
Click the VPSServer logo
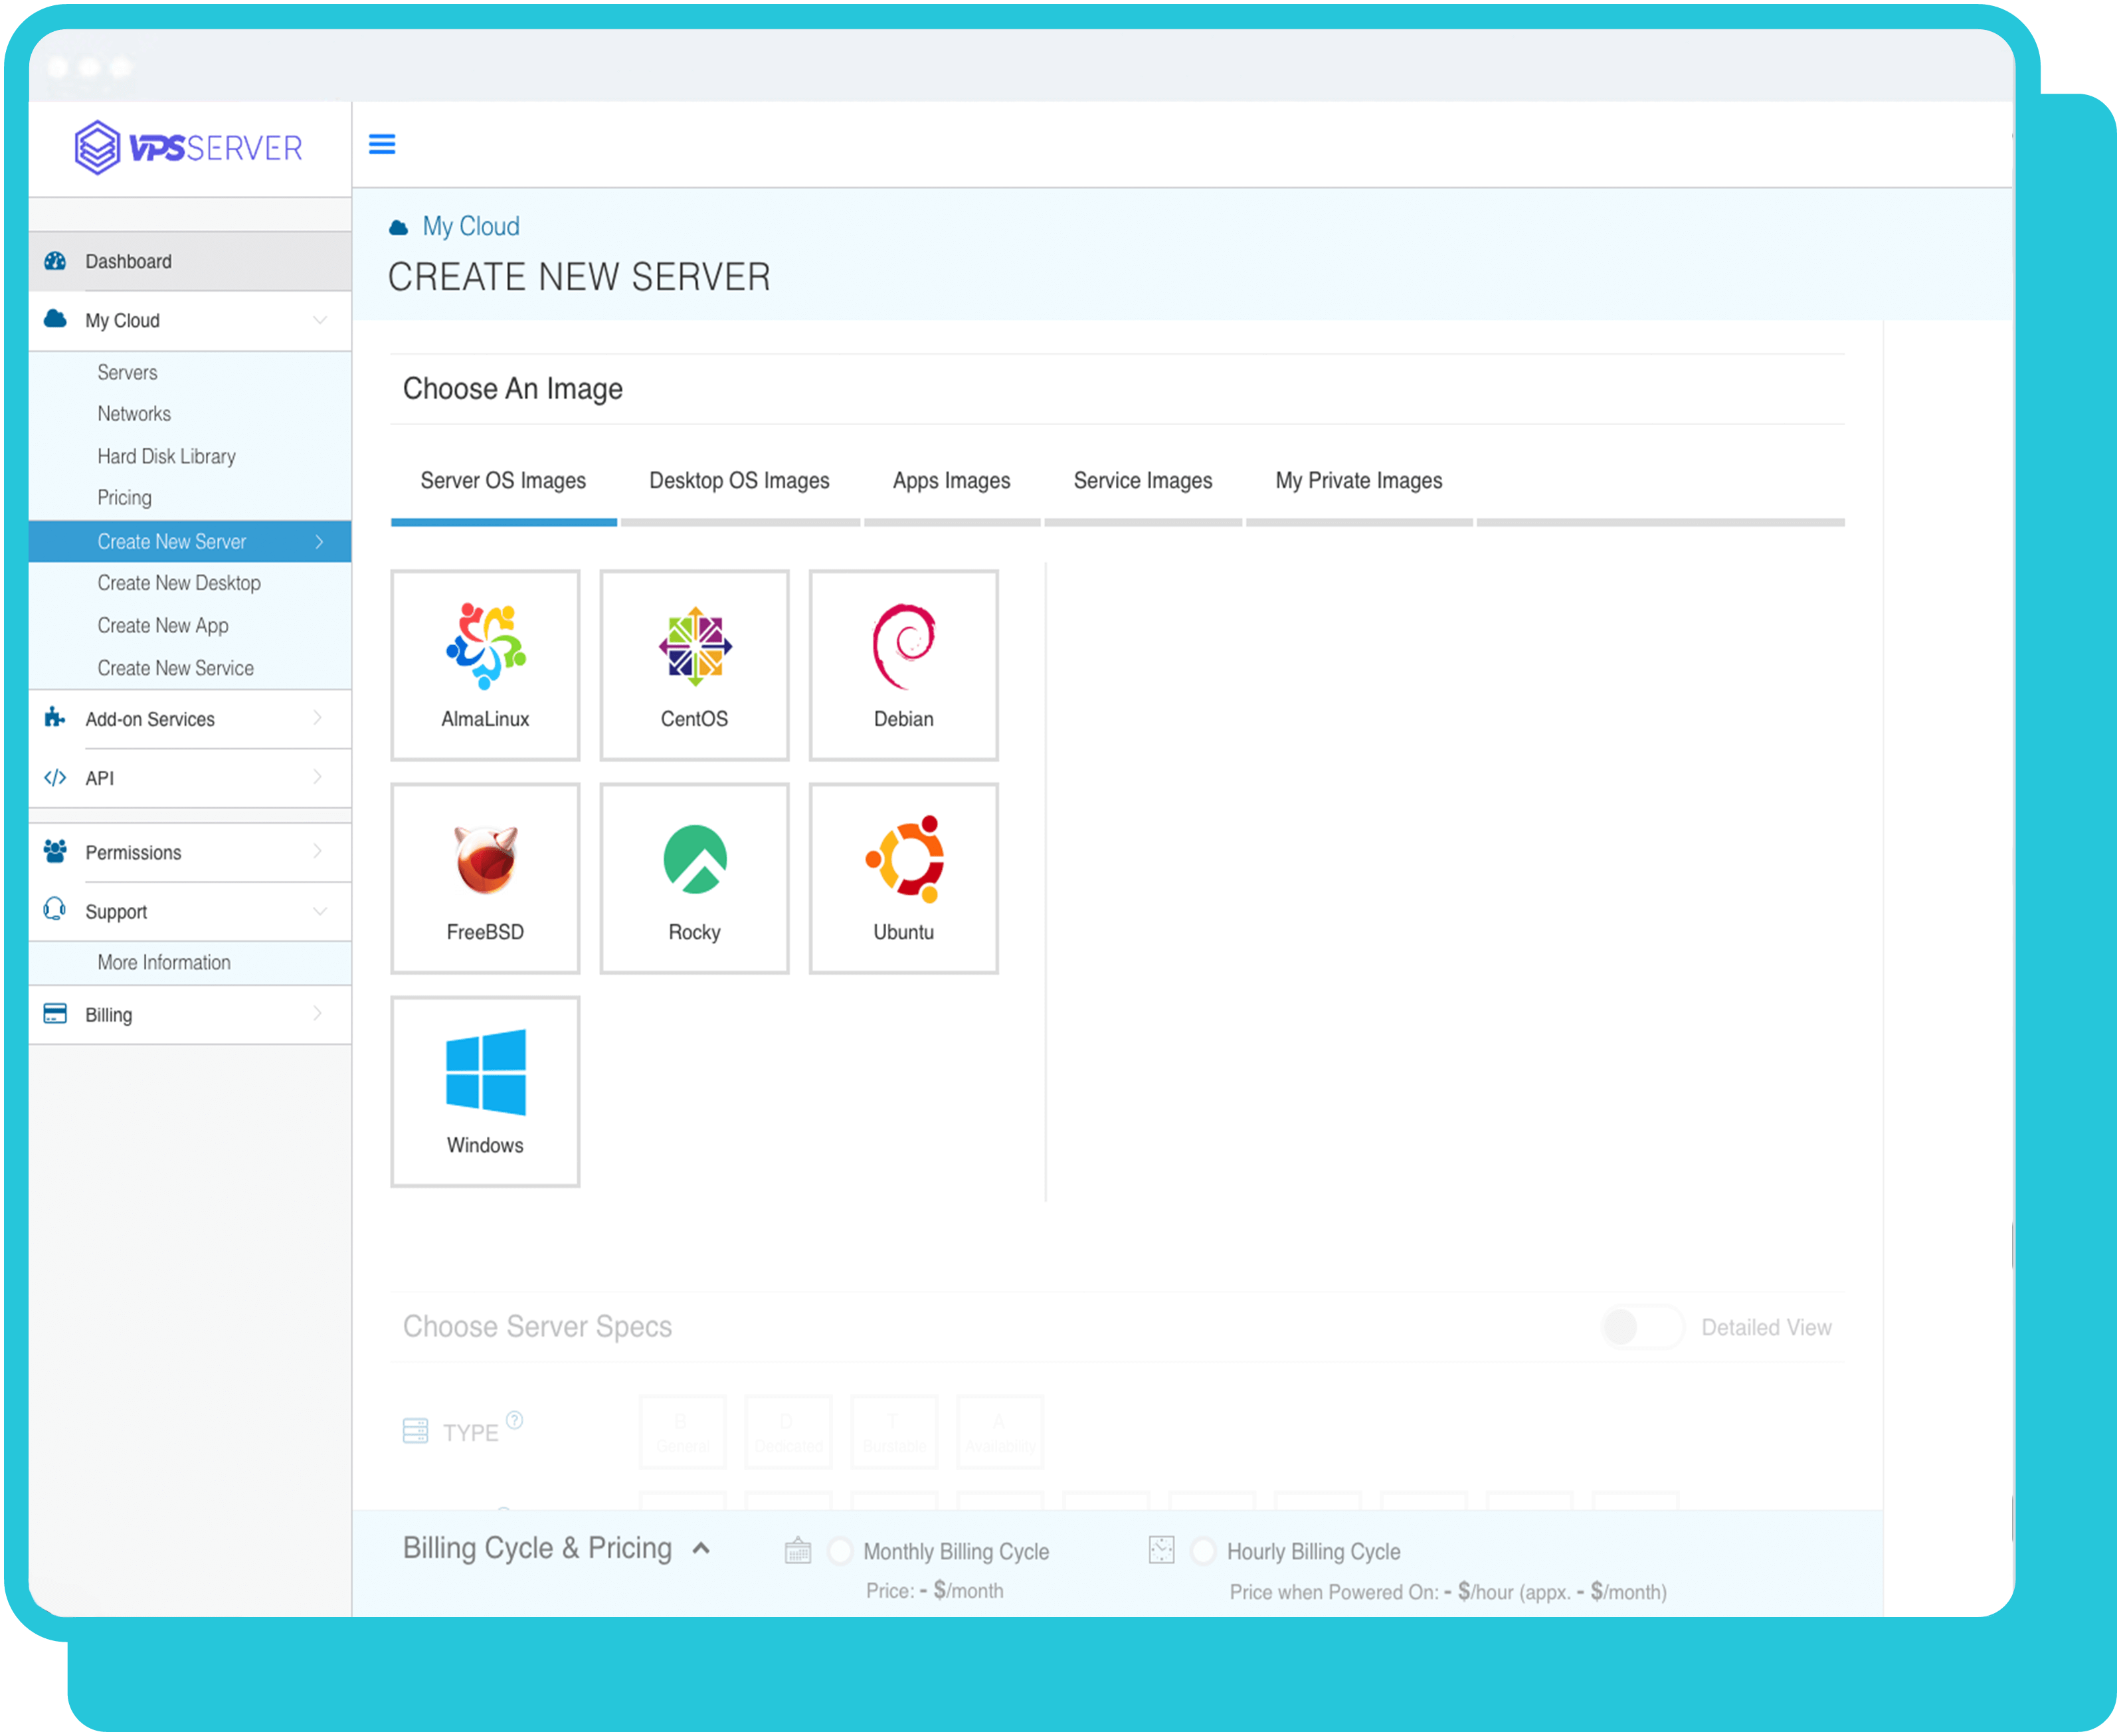point(189,148)
